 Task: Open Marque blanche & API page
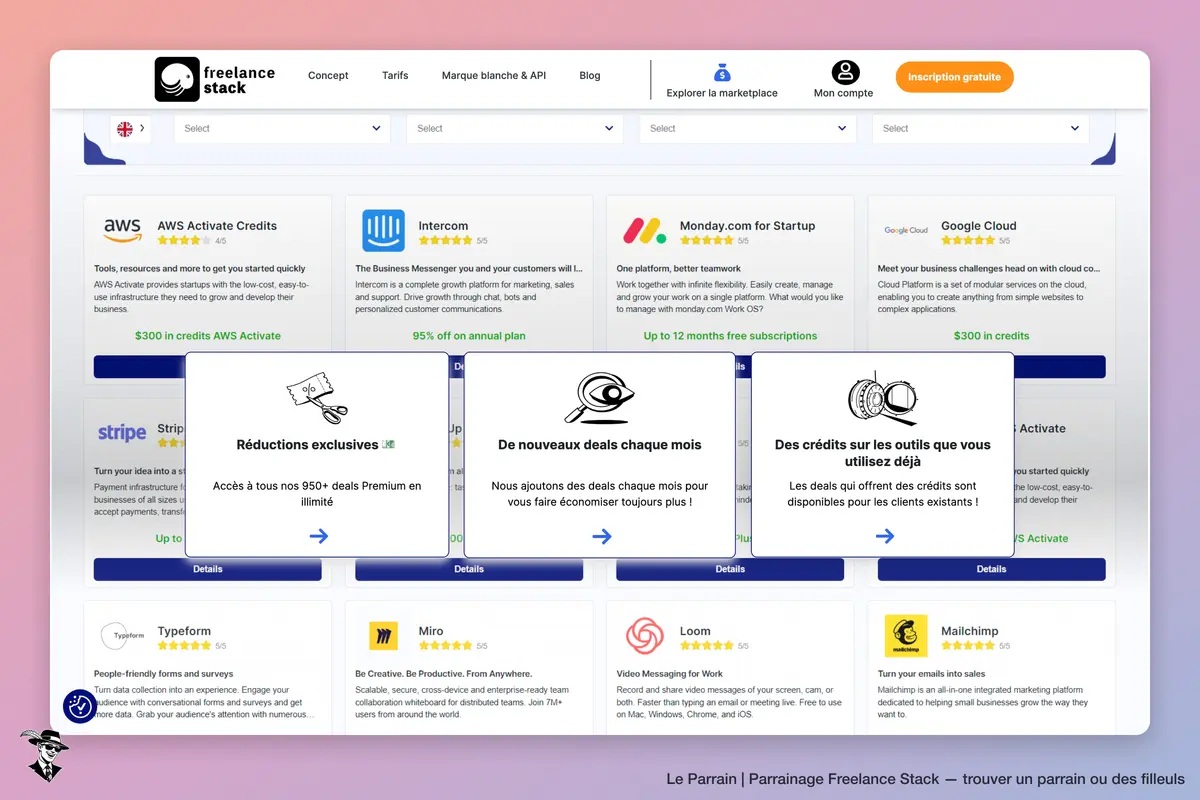click(494, 75)
